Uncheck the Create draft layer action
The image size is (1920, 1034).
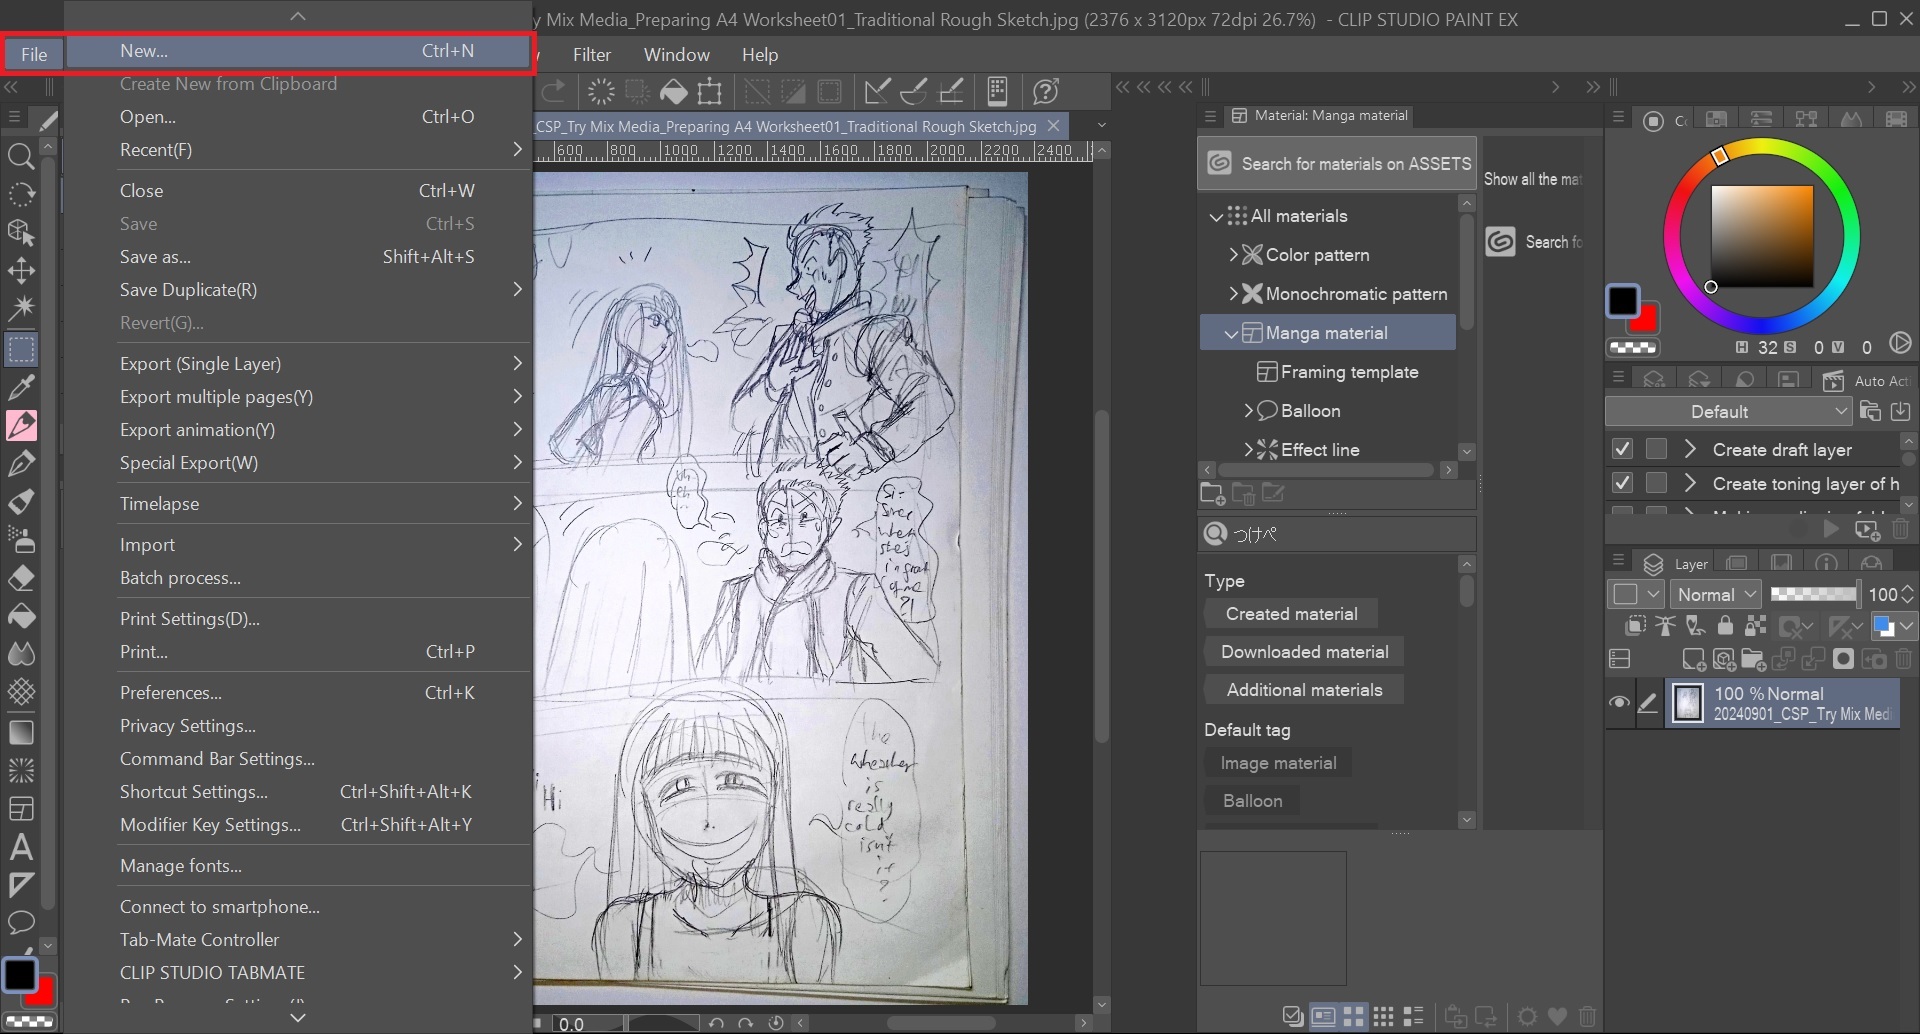(1622, 450)
